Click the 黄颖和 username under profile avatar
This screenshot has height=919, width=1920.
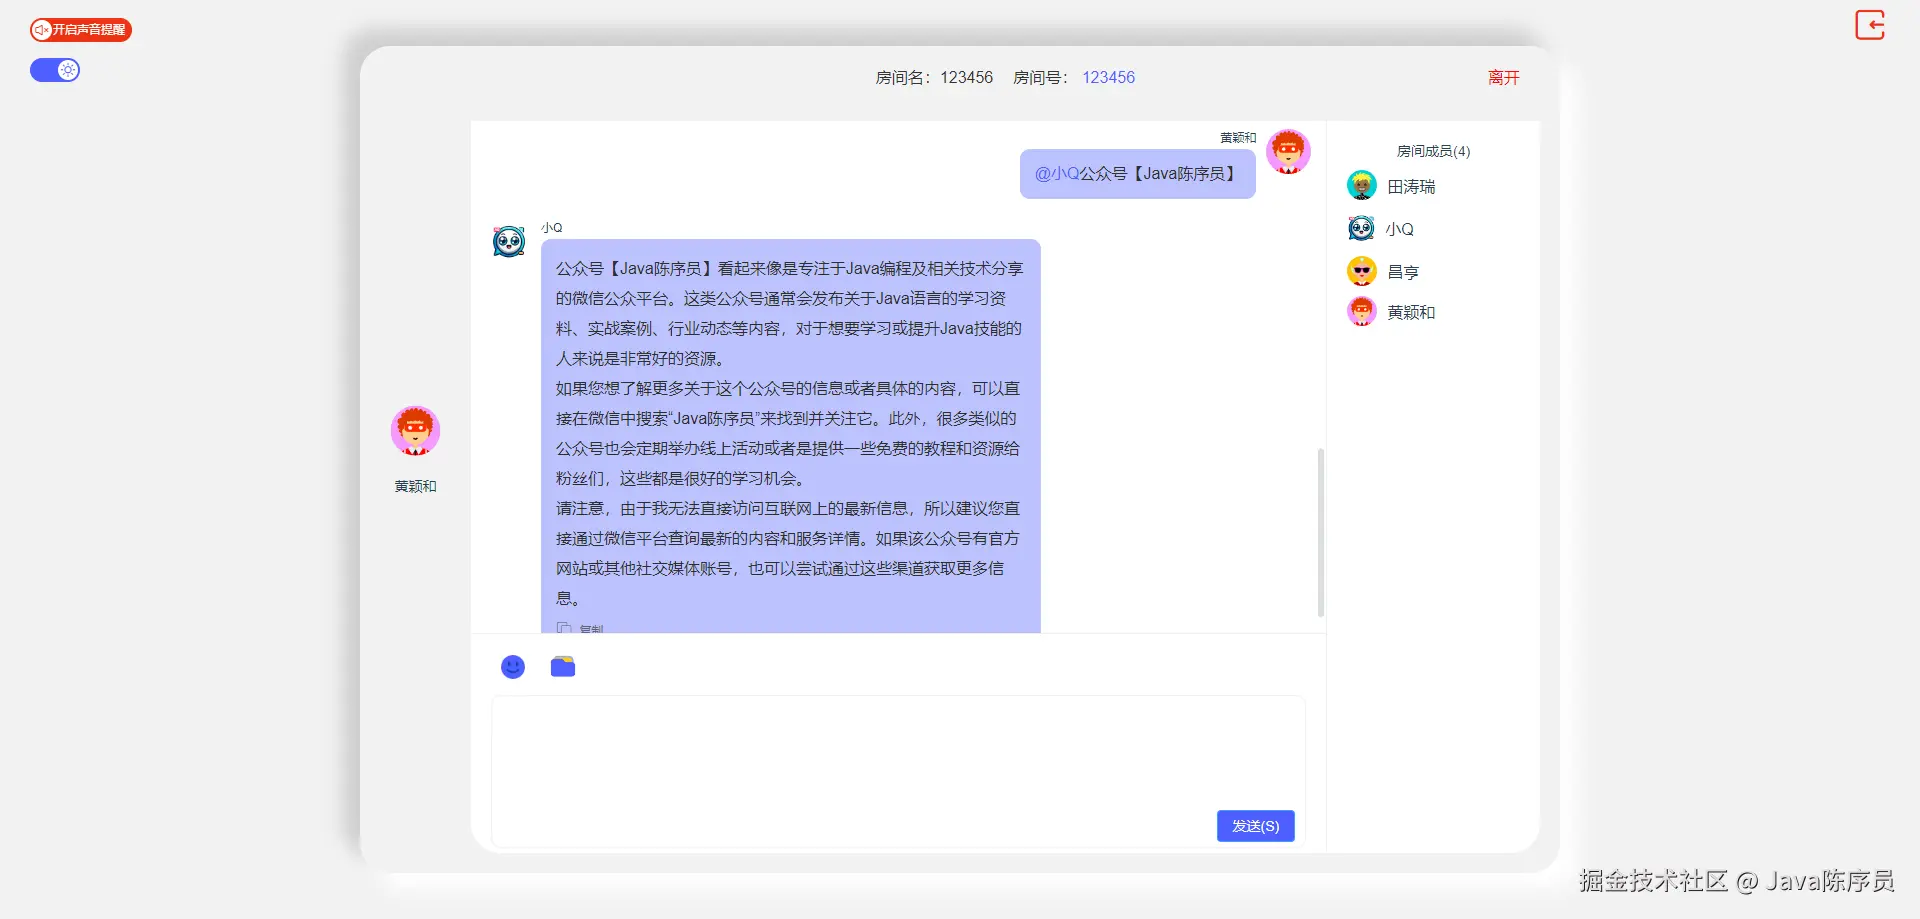[x=415, y=486]
